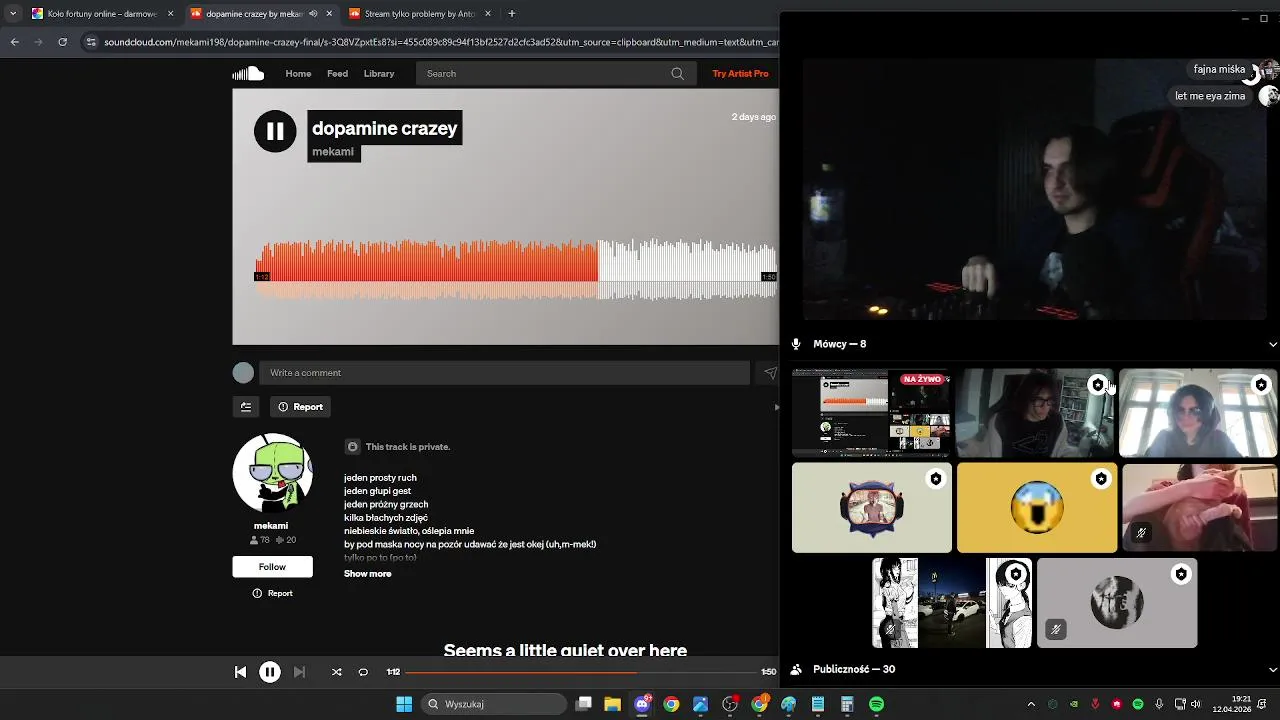Image resolution: width=1280 pixels, height=720 pixels.
Task: Click the Try Artist Pro link
Action: (x=740, y=73)
